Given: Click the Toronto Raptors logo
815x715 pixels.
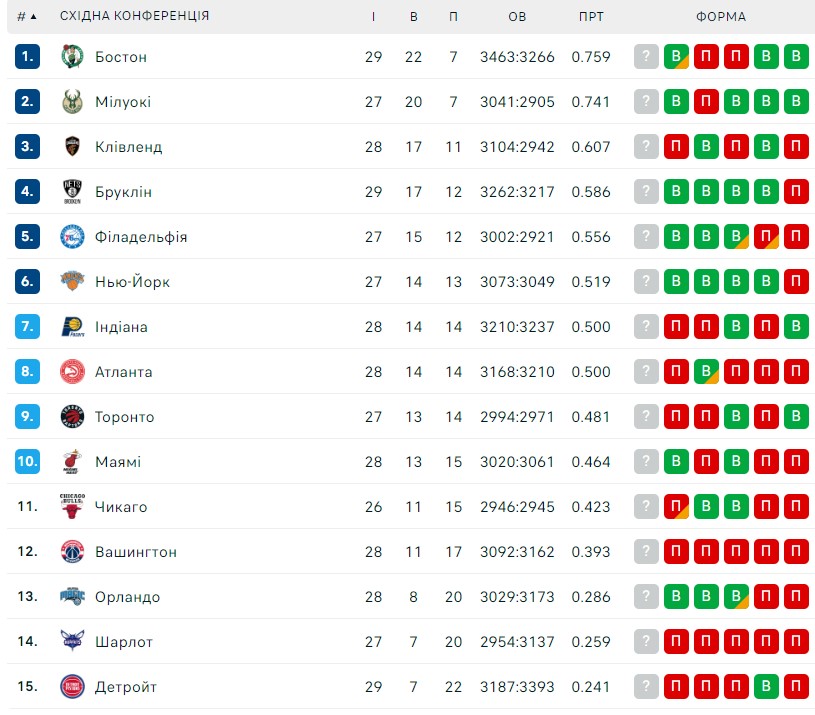Looking at the screenshot, I should point(72,416).
